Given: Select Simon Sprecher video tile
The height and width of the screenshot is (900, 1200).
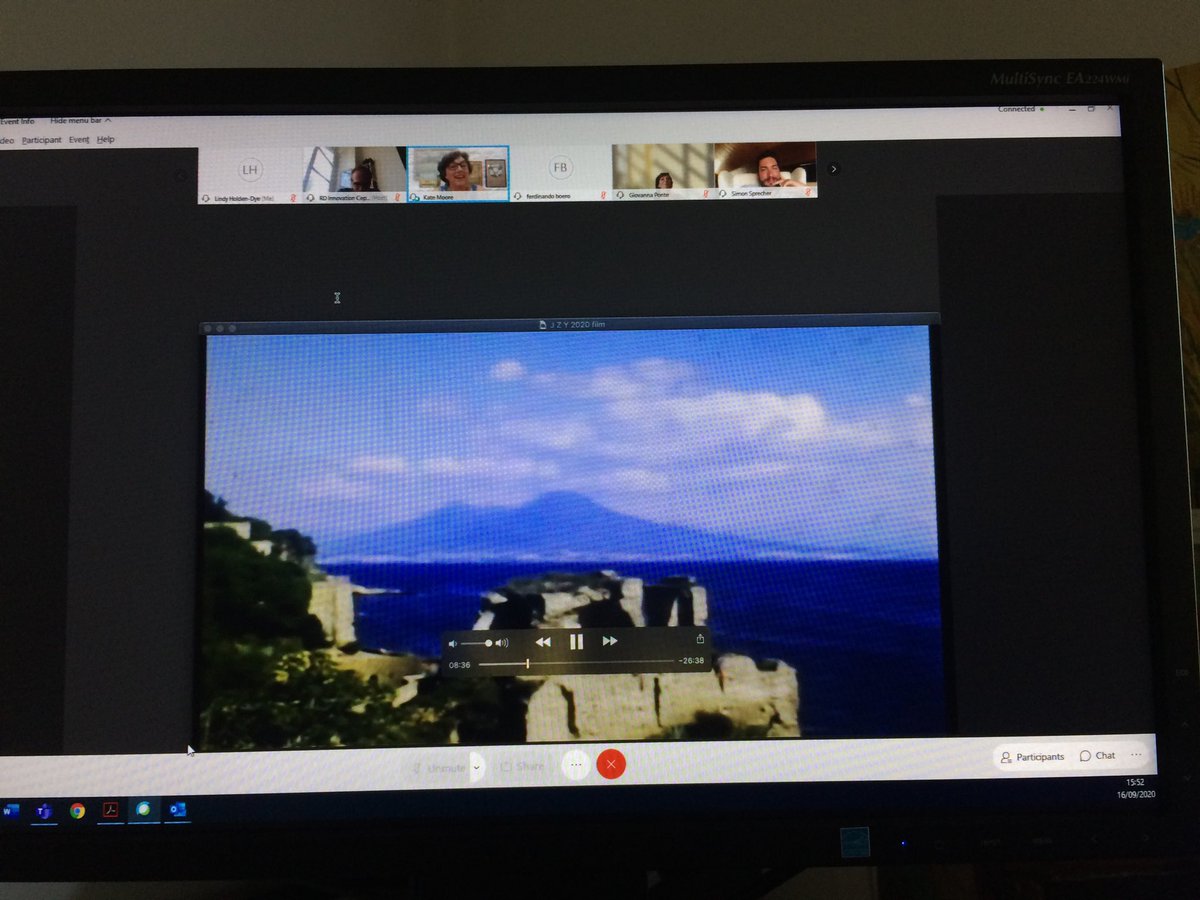Looking at the screenshot, I should coord(765,169).
